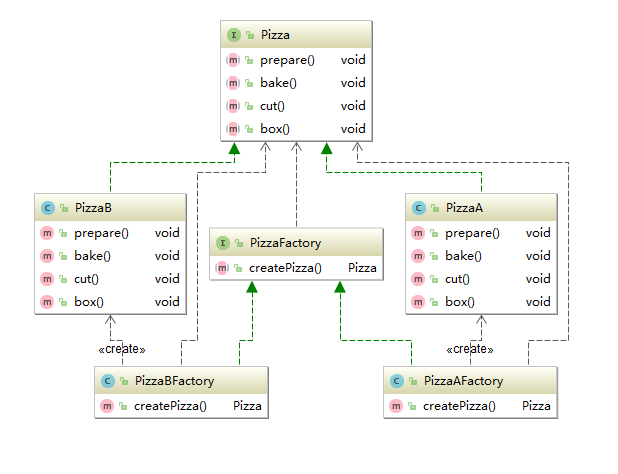Click prepare() method name in Pizza
This screenshot has width=618, height=474.
[287, 60]
